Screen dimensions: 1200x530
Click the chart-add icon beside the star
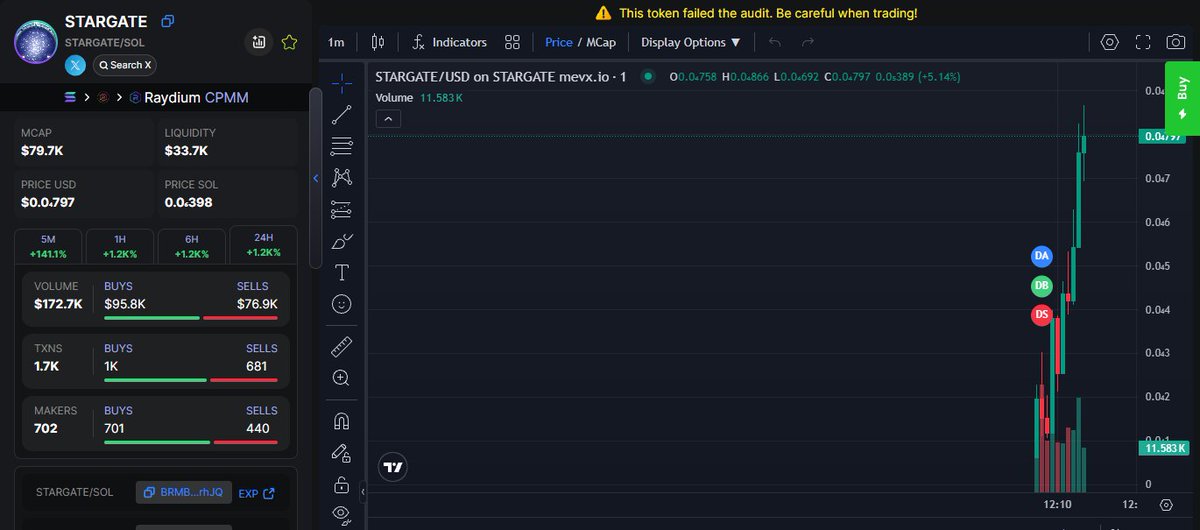click(259, 42)
